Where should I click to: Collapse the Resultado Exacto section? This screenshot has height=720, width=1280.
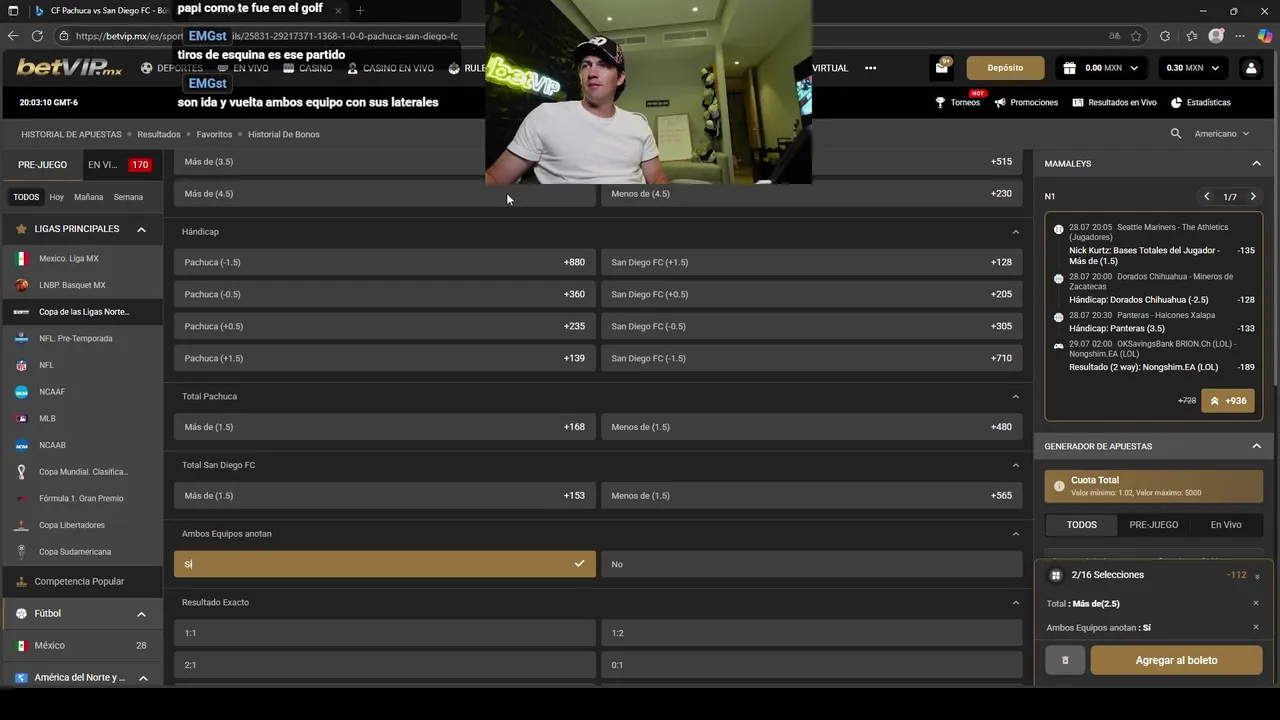(1016, 602)
